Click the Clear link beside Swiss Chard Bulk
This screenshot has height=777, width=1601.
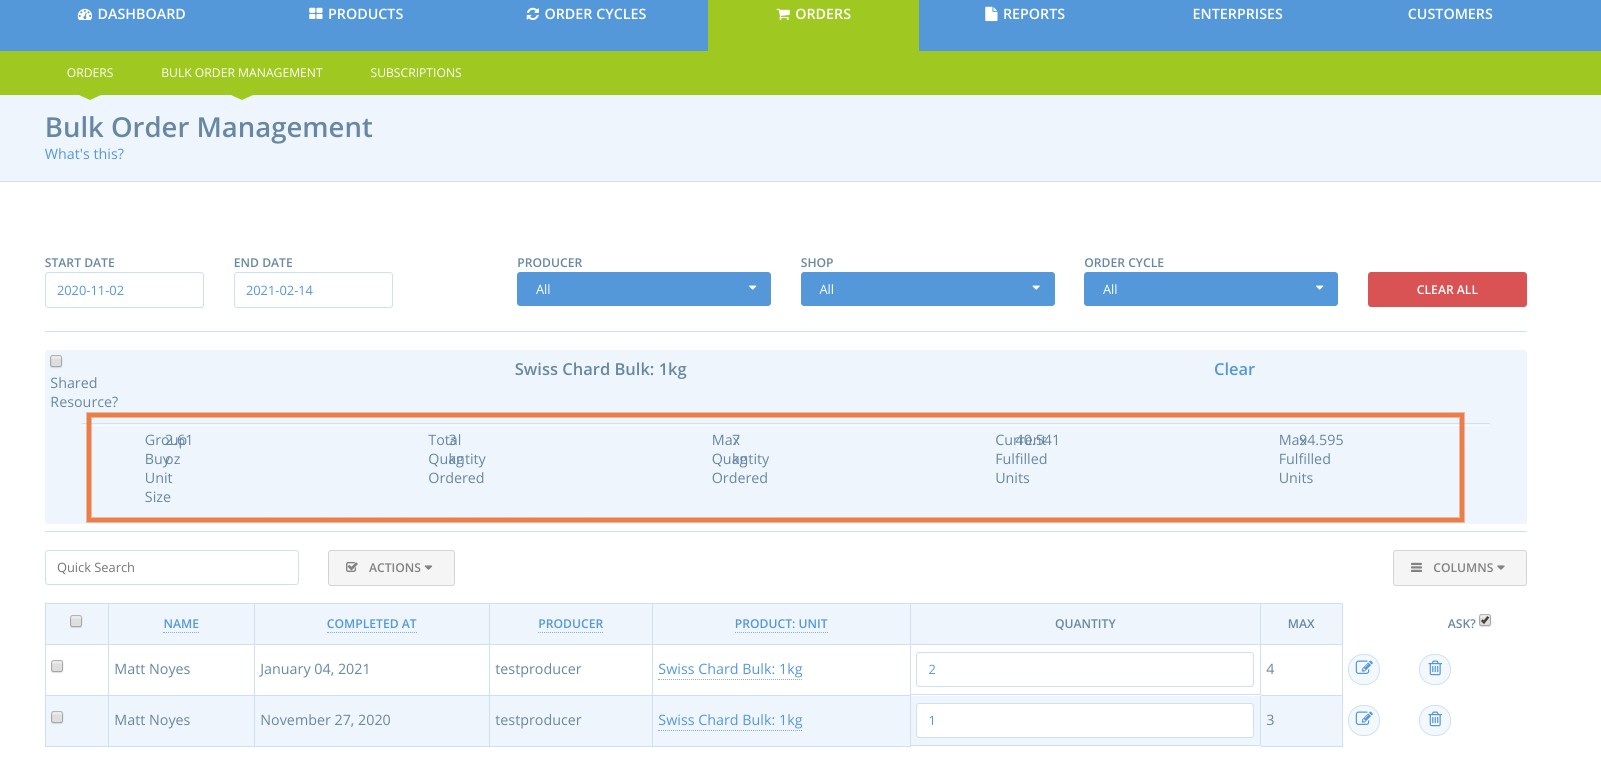click(1234, 369)
